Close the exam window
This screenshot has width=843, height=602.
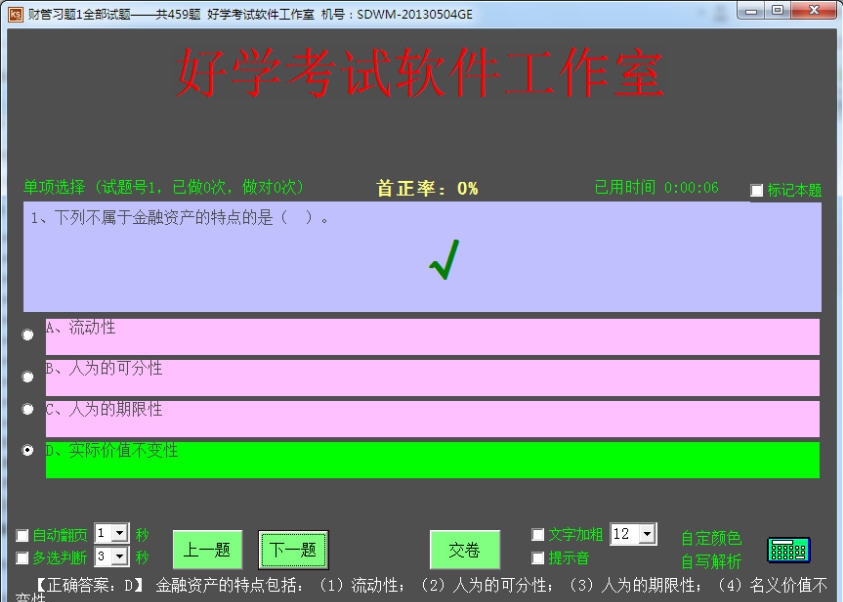(x=814, y=11)
